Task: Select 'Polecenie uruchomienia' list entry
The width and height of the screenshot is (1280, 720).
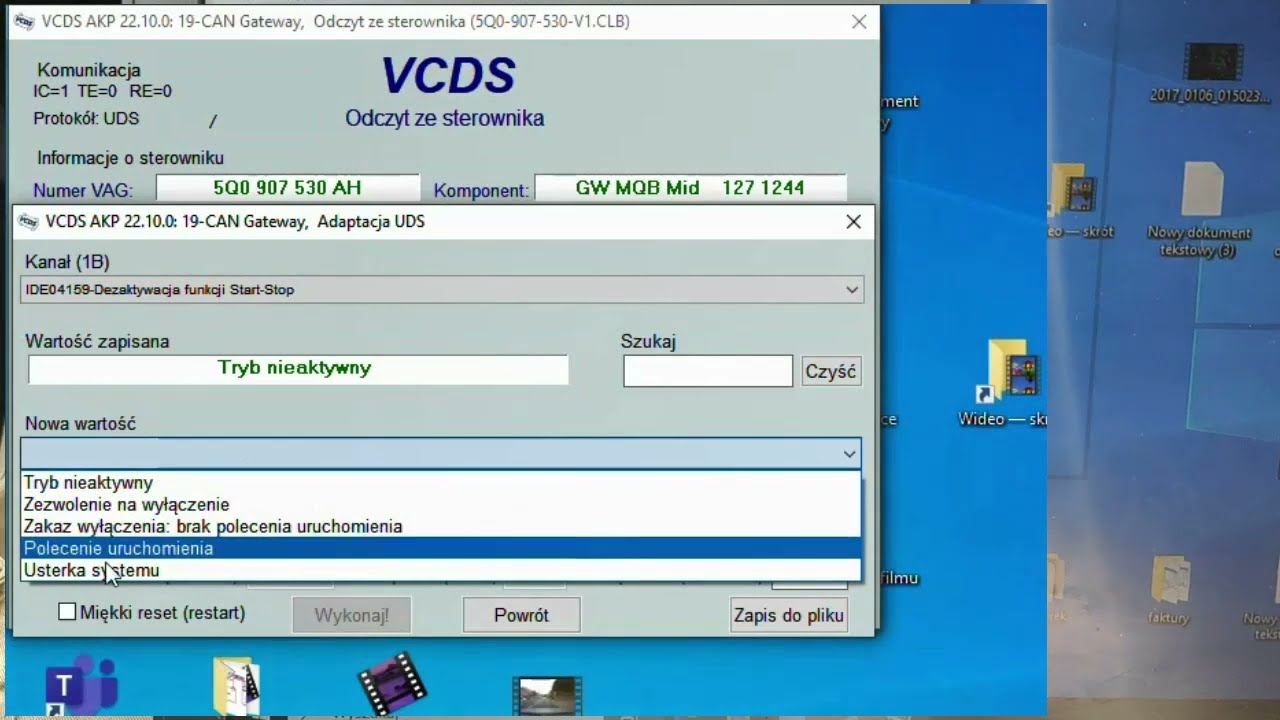Action: point(440,548)
